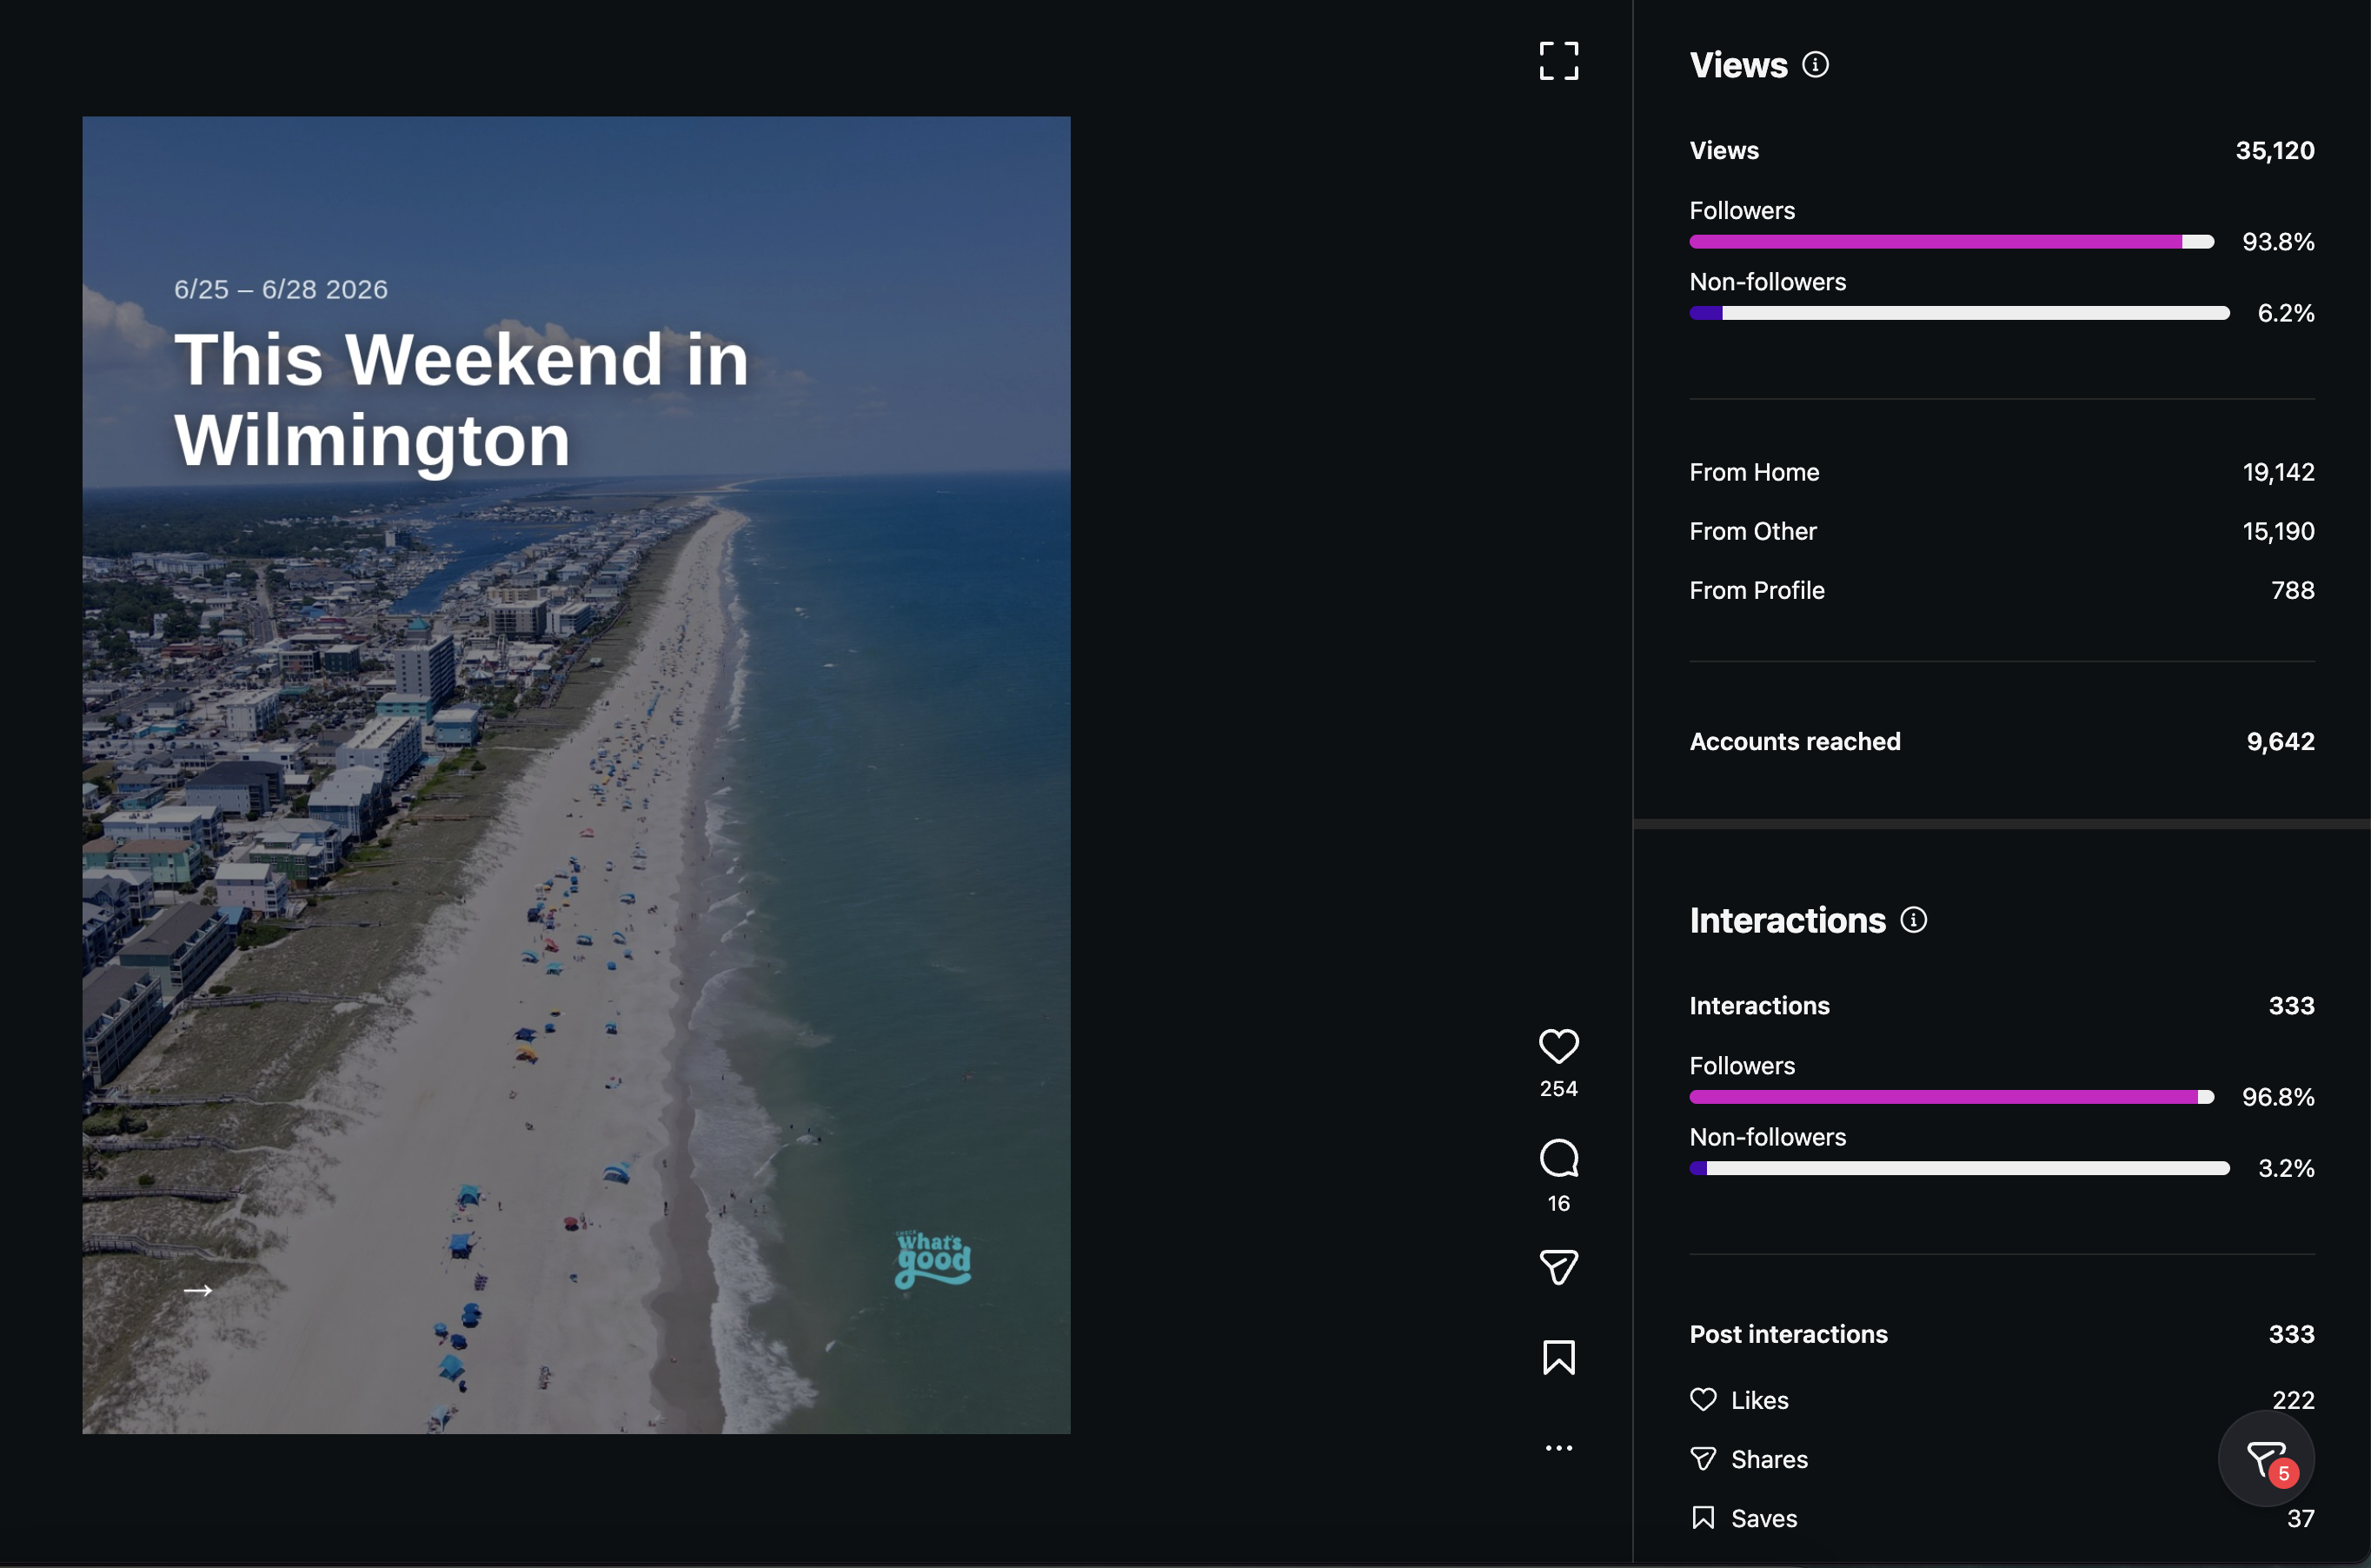Click the What's Good logo on the post
The height and width of the screenshot is (1568, 2371).
coord(933,1260)
